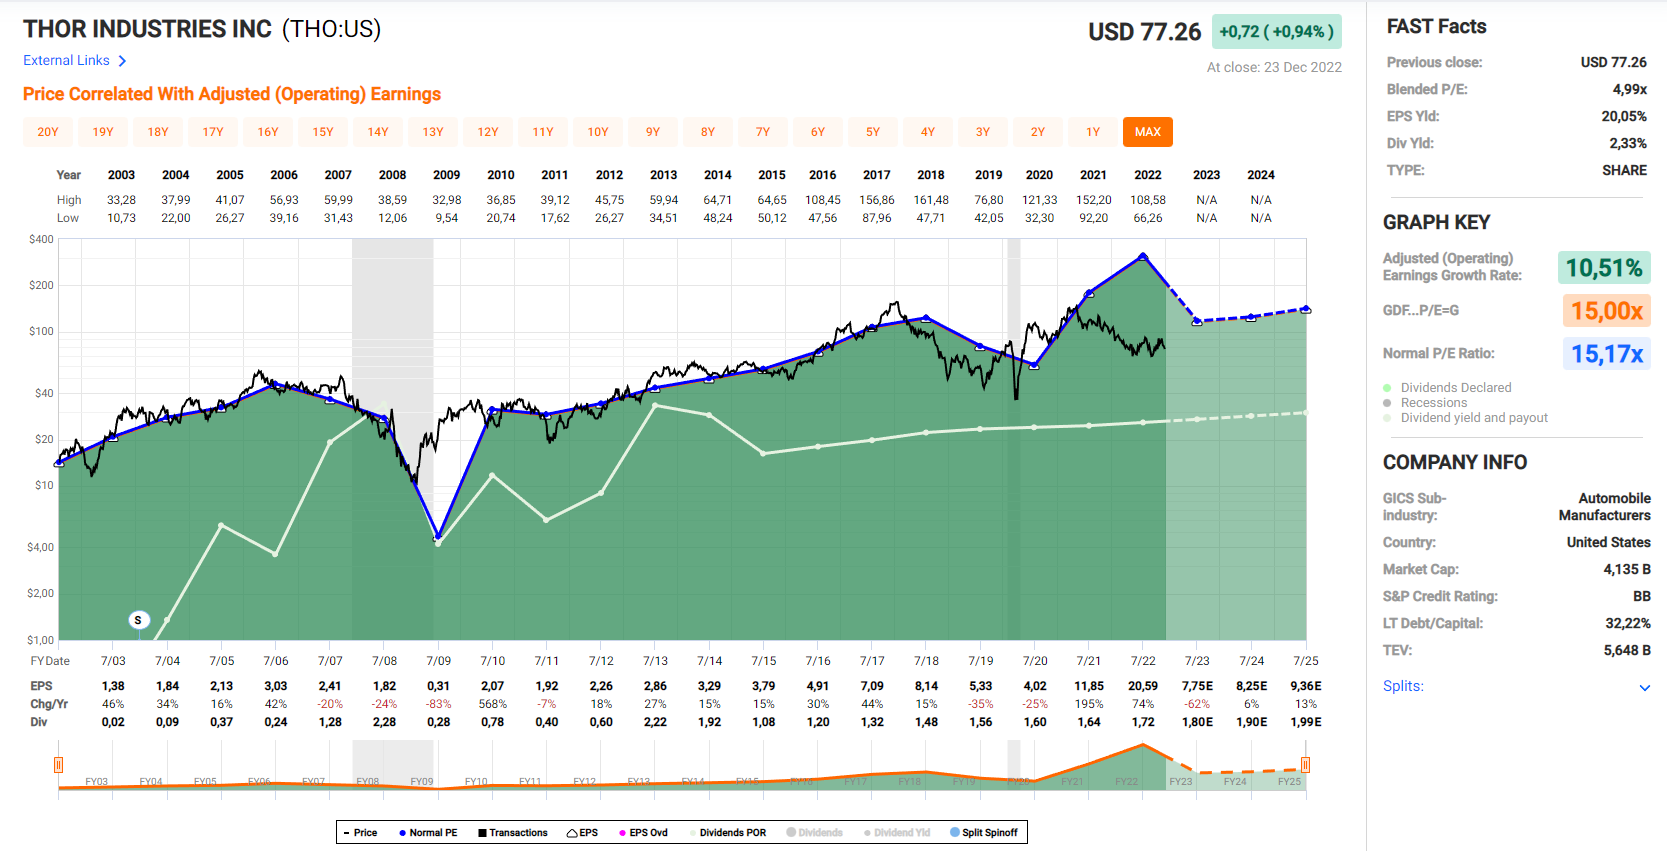Click the Automobile Manufacturers sub-industry text
The image size is (1667, 851).
(1605, 507)
